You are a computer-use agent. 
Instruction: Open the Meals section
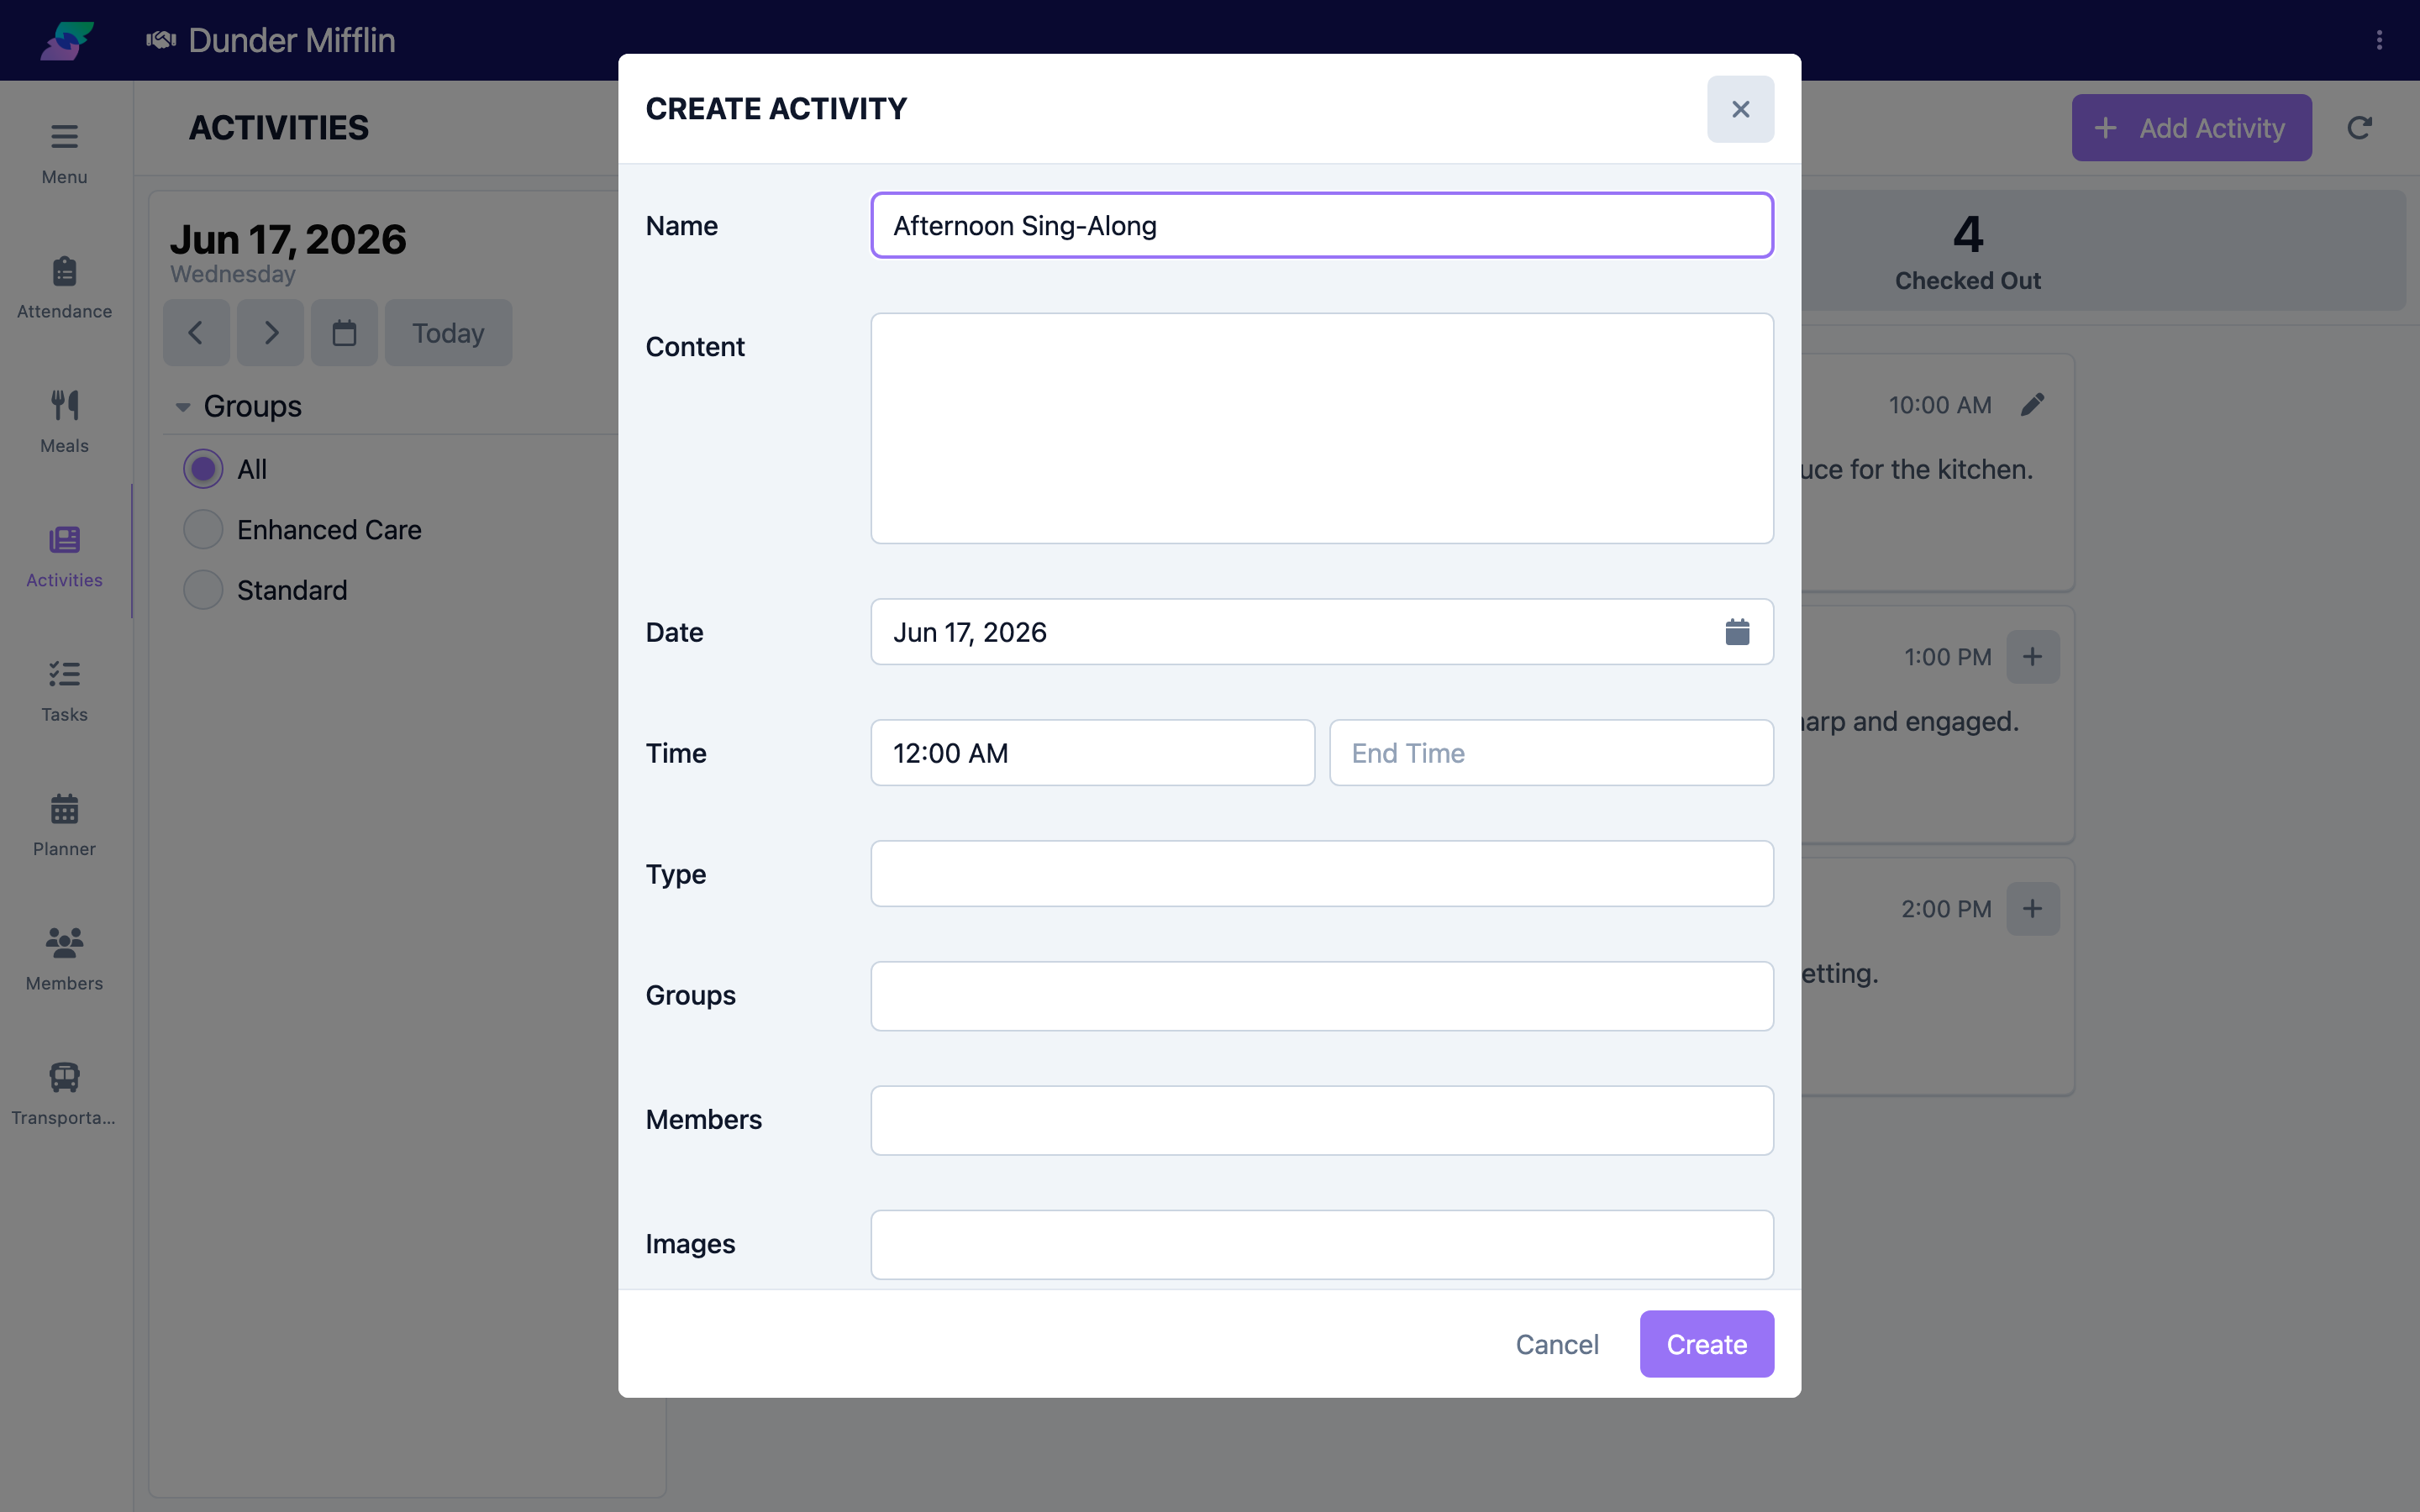[x=64, y=422]
